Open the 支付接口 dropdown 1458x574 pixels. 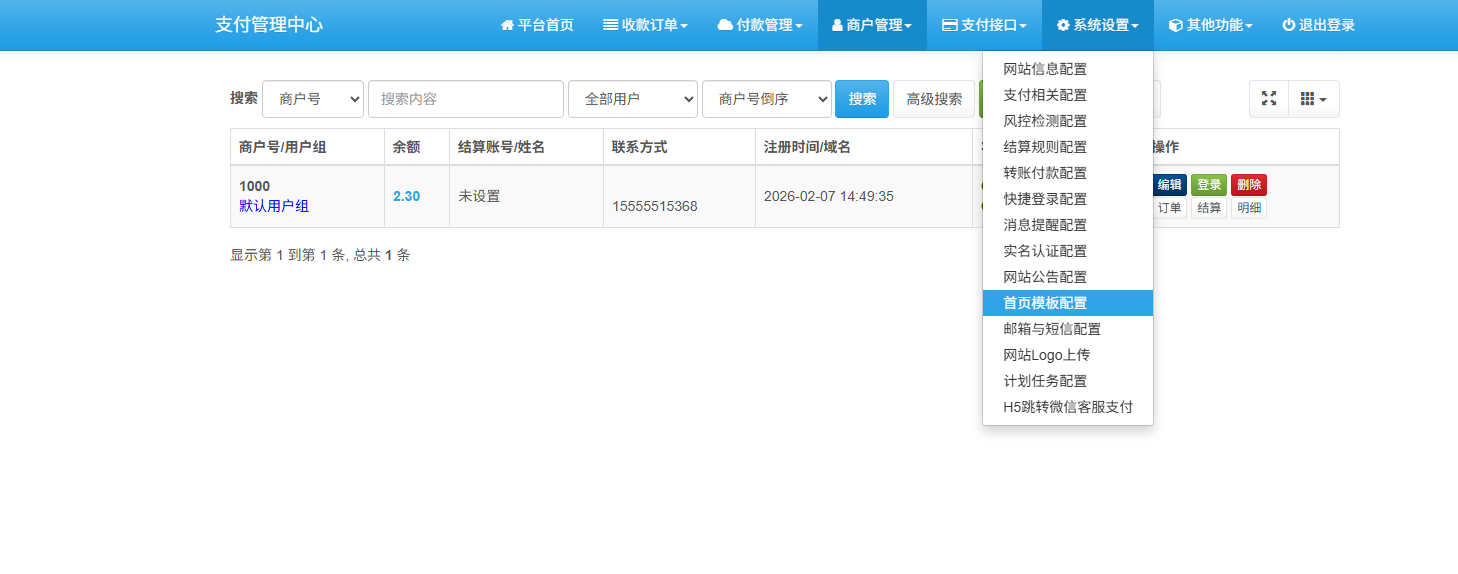(x=984, y=25)
